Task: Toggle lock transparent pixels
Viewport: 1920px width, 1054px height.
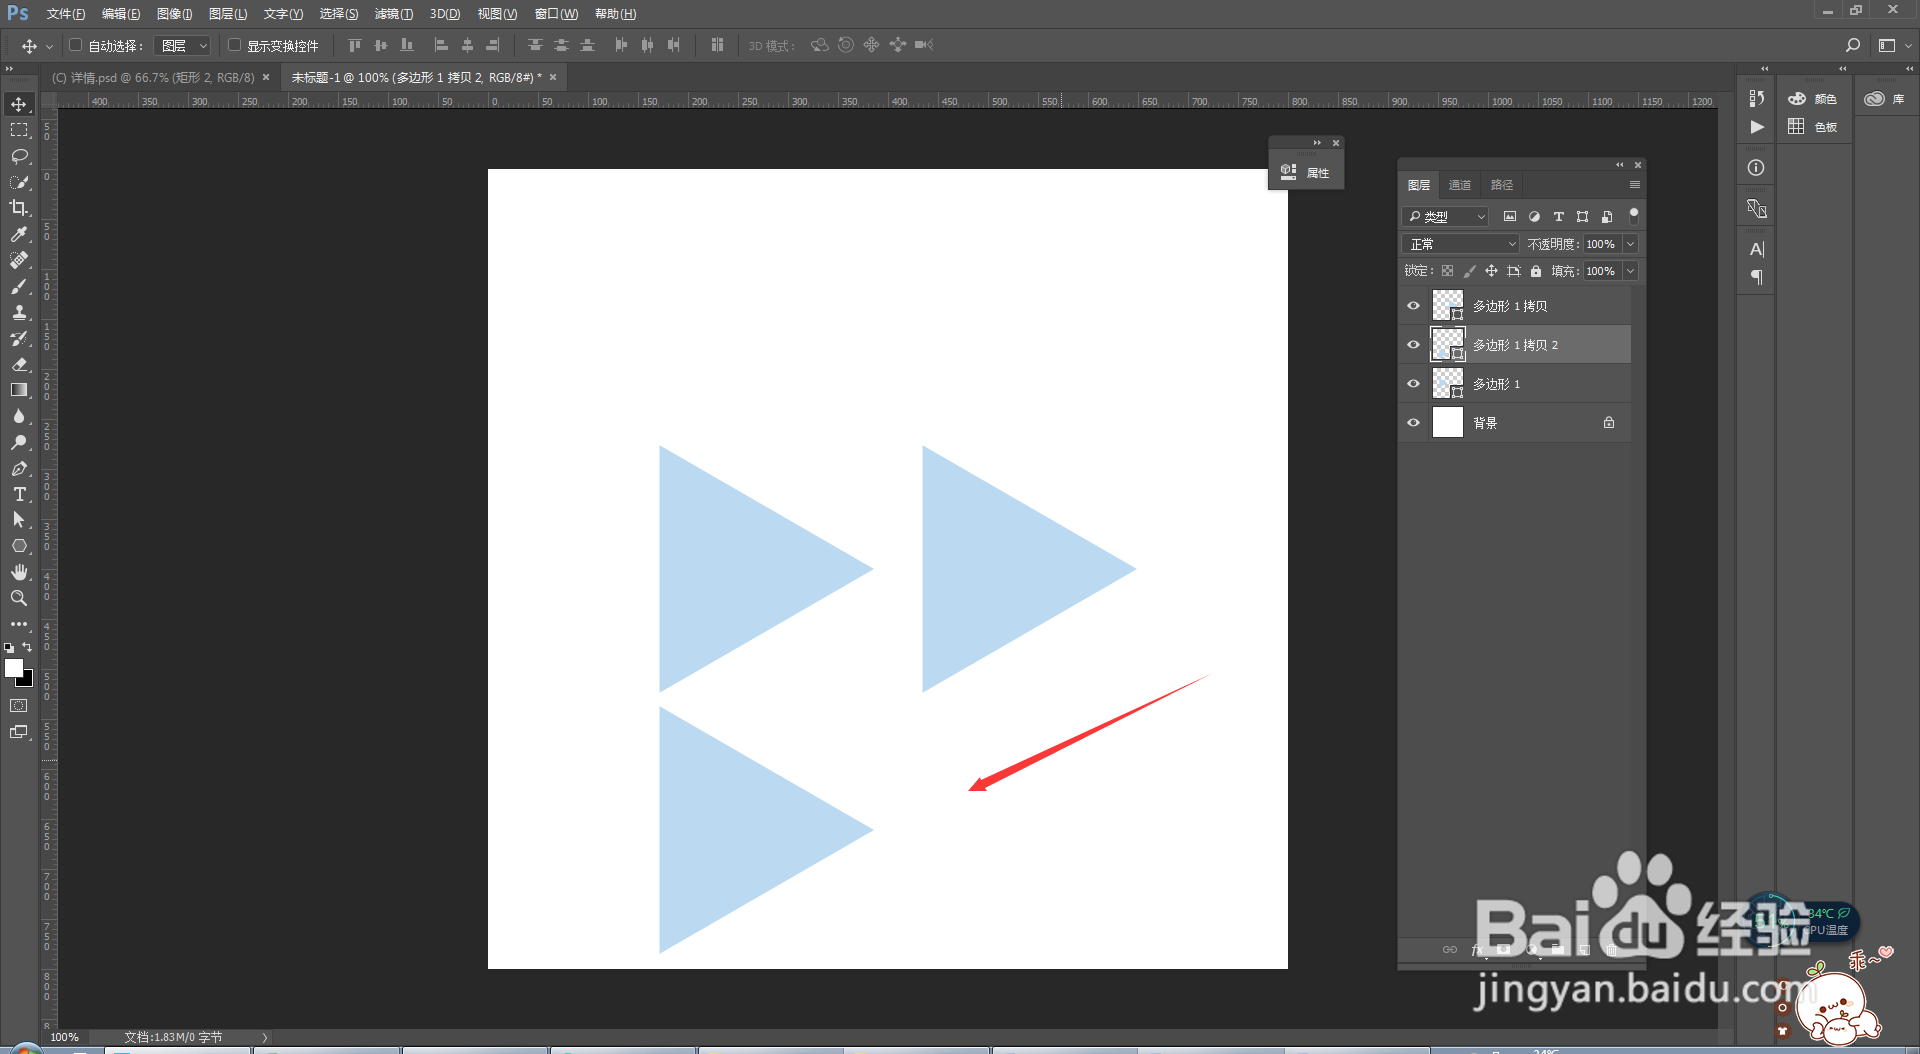Action: (1447, 271)
